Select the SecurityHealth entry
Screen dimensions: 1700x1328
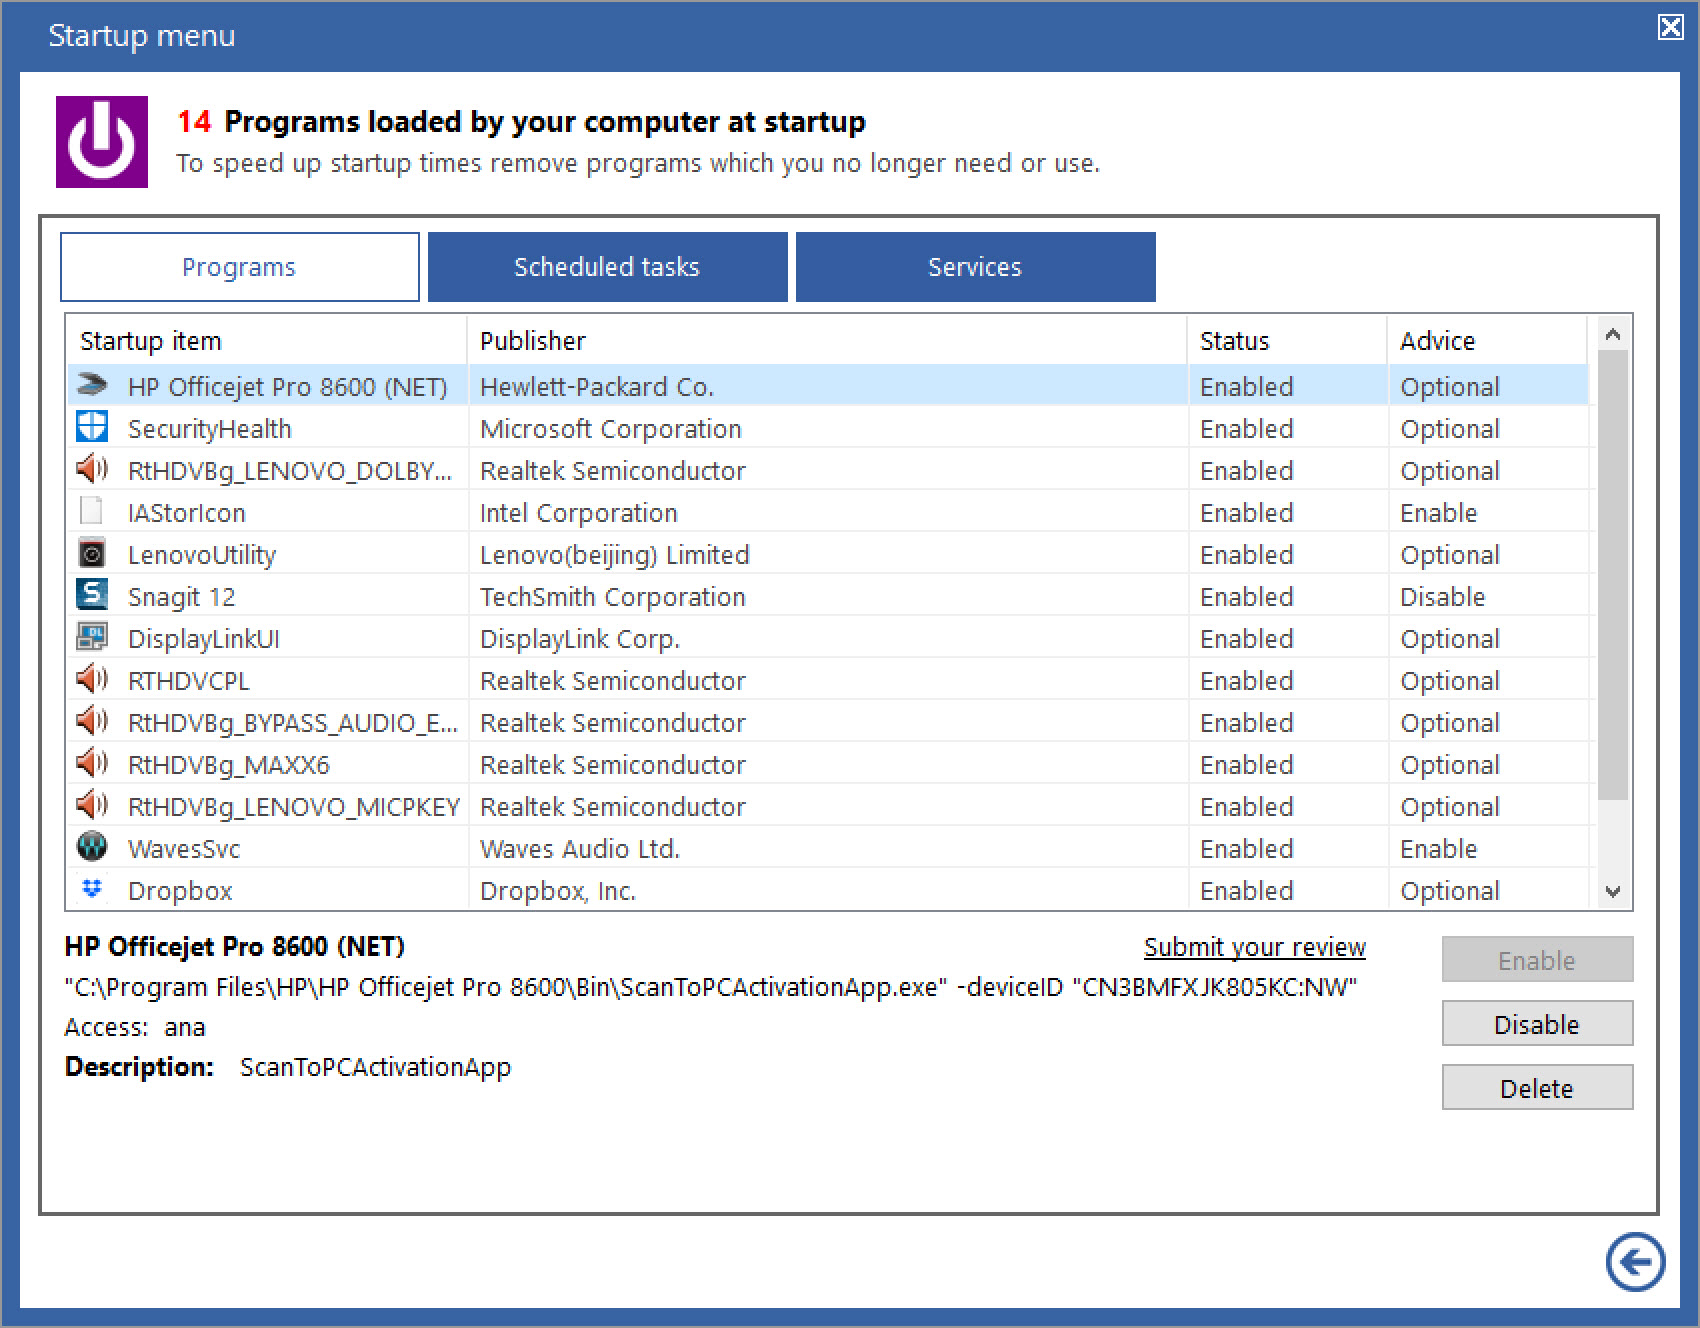(x=210, y=429)
